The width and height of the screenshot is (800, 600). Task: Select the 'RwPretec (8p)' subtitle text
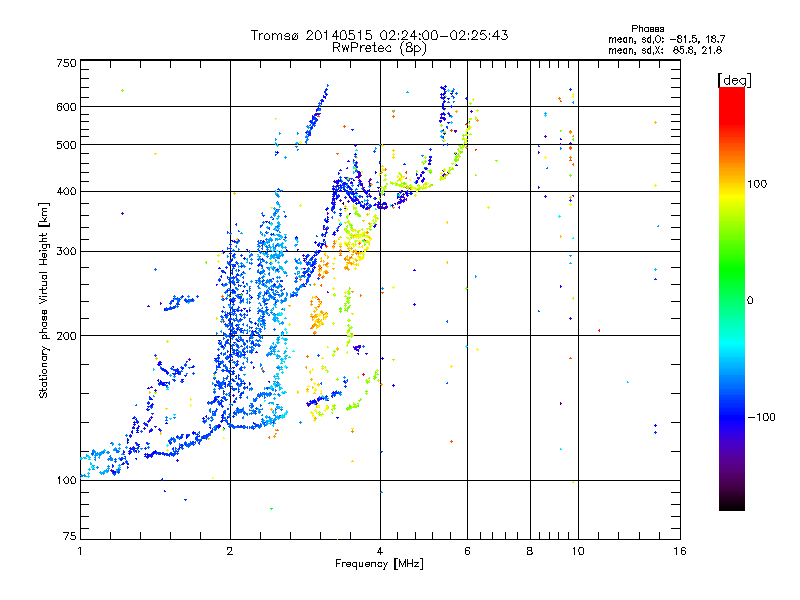[x=379, y=48]
